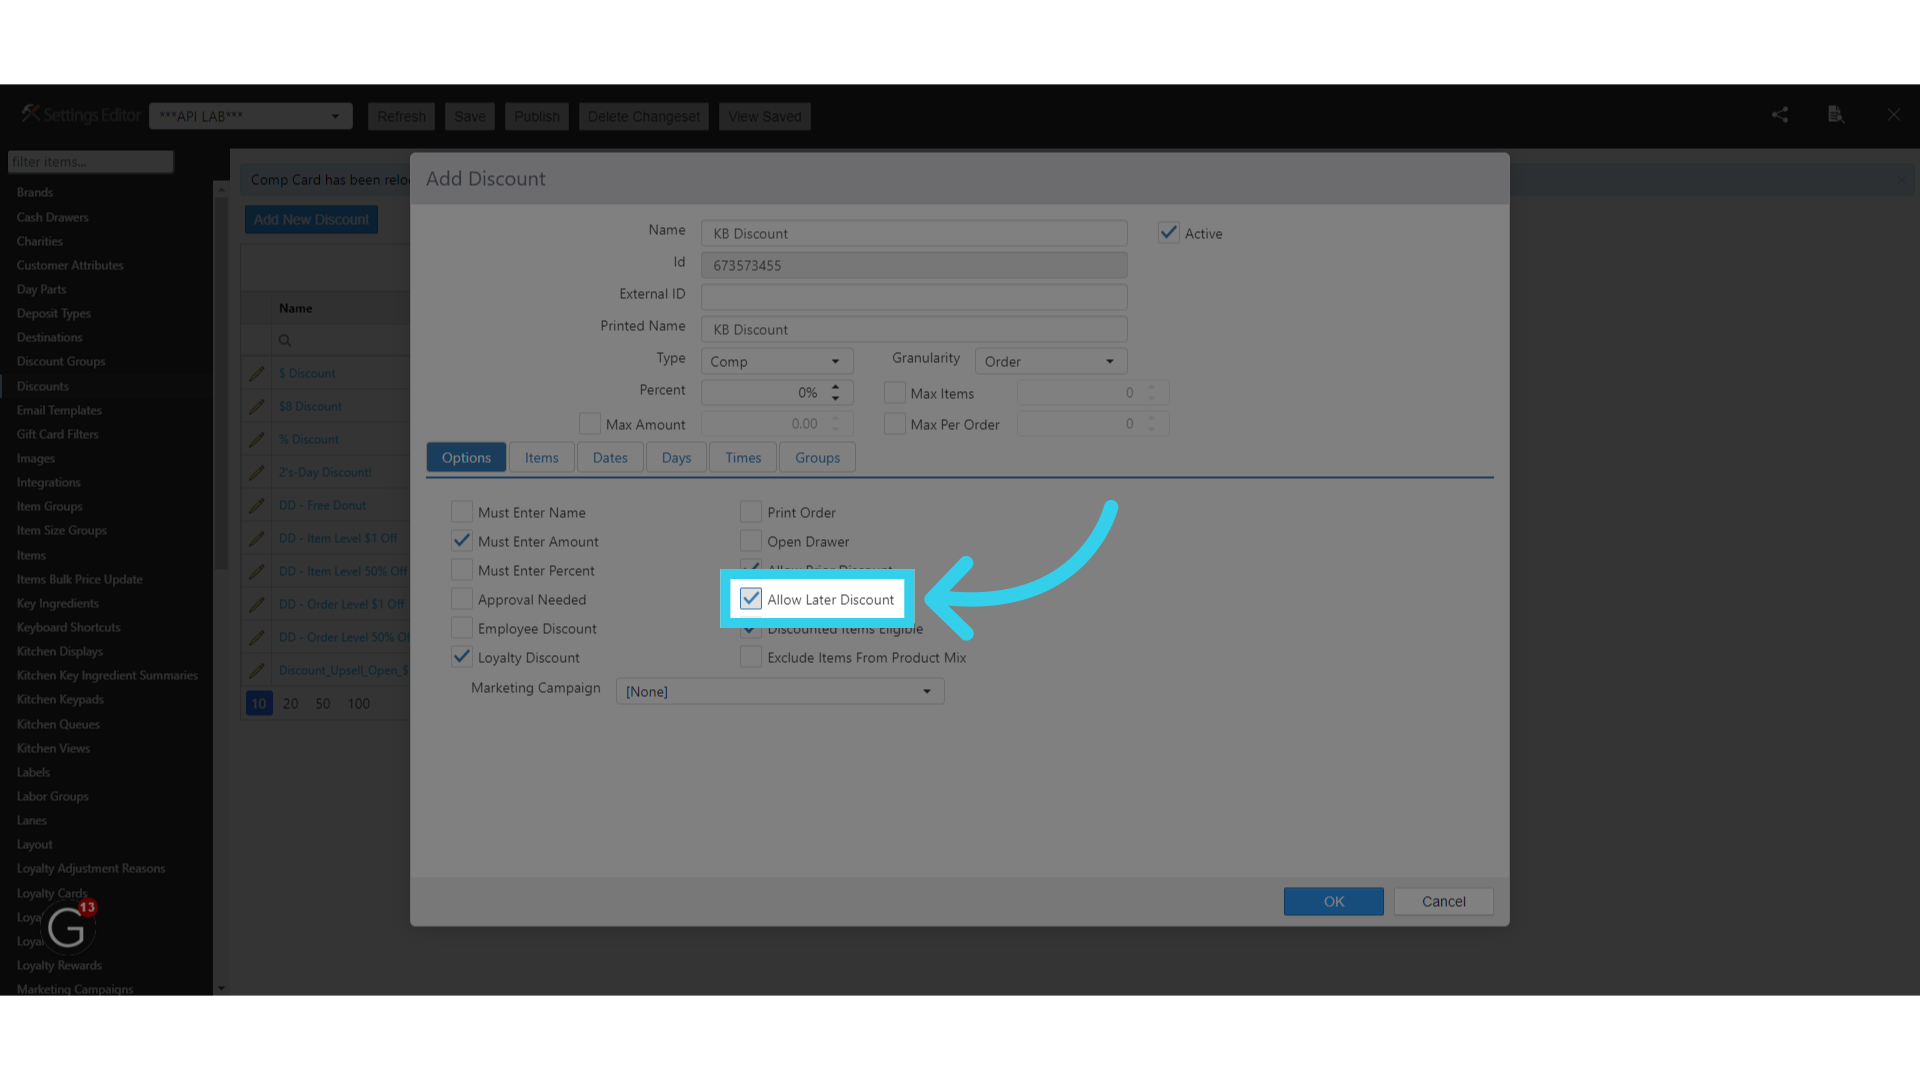Click edit pencil for DD - Order Level 50% row
Viewport: 1920px width, 1080px height.
257,637
